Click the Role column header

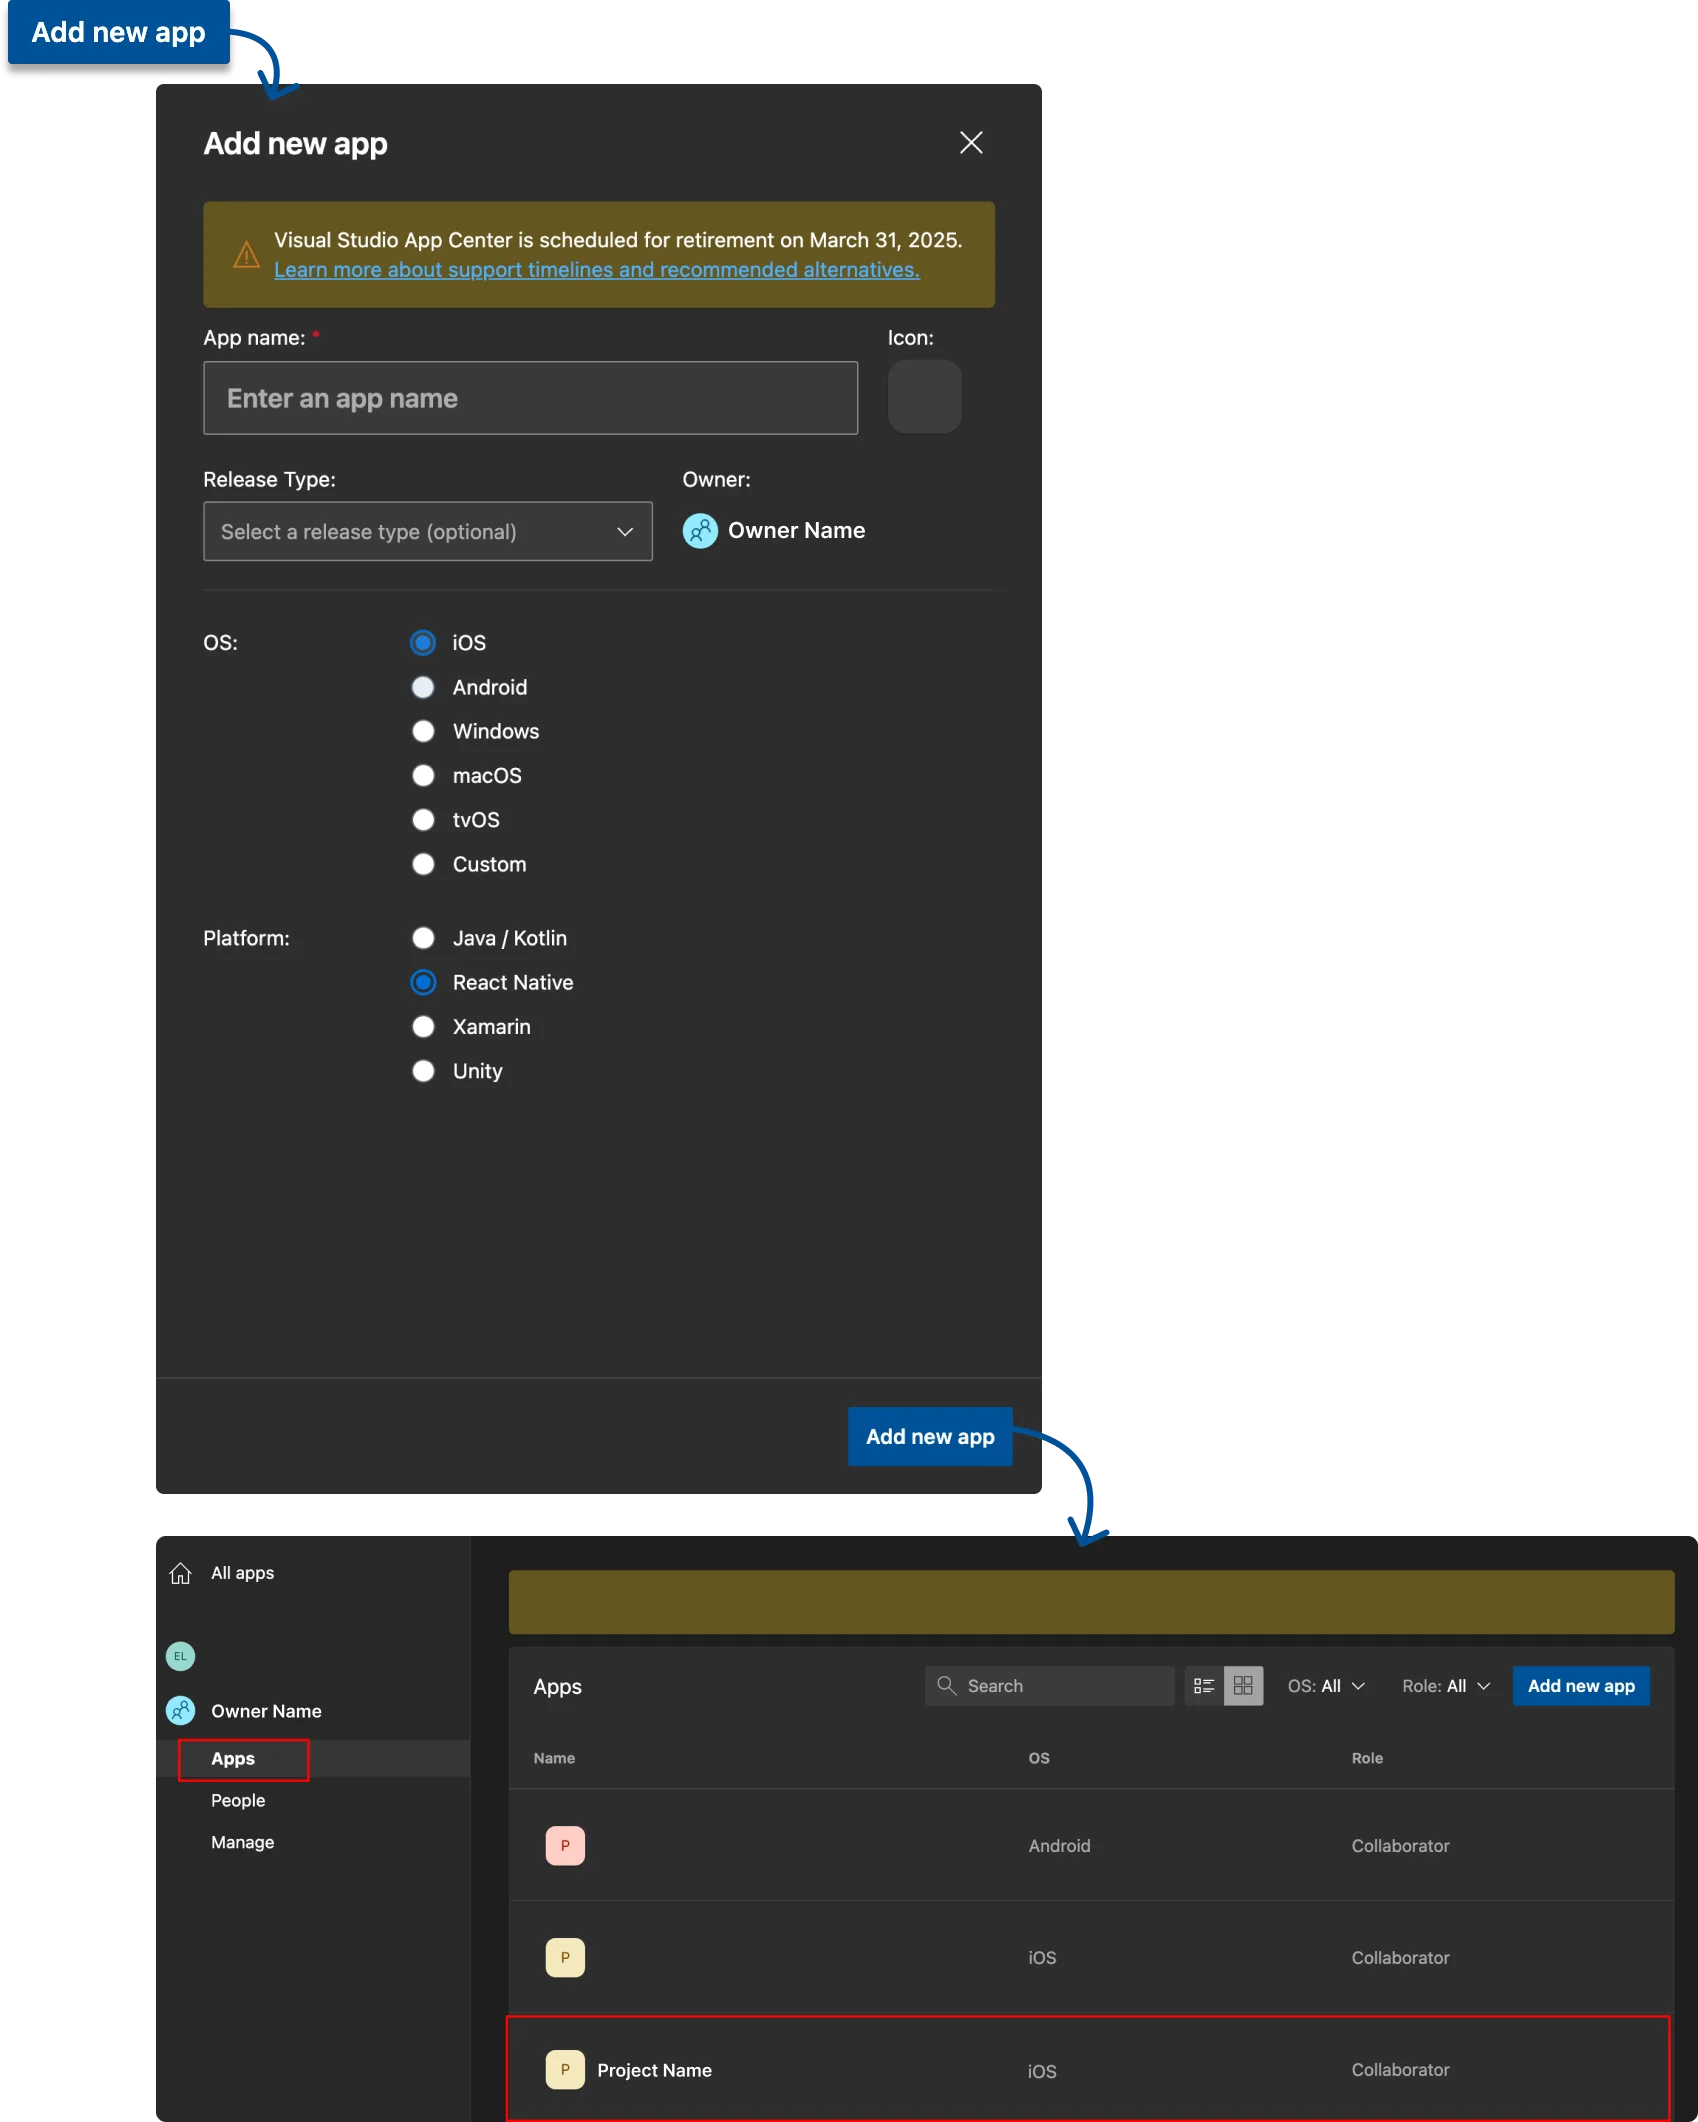tap(1367, 1758)
